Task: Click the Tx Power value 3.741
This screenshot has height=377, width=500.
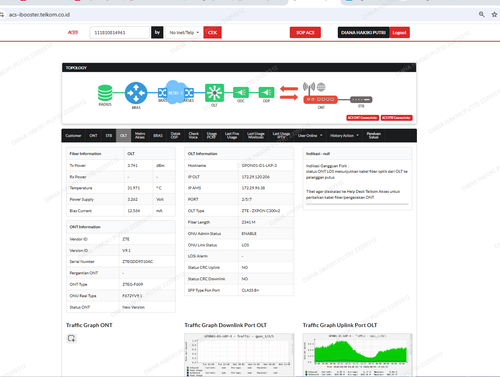Action: coord(132,165)
